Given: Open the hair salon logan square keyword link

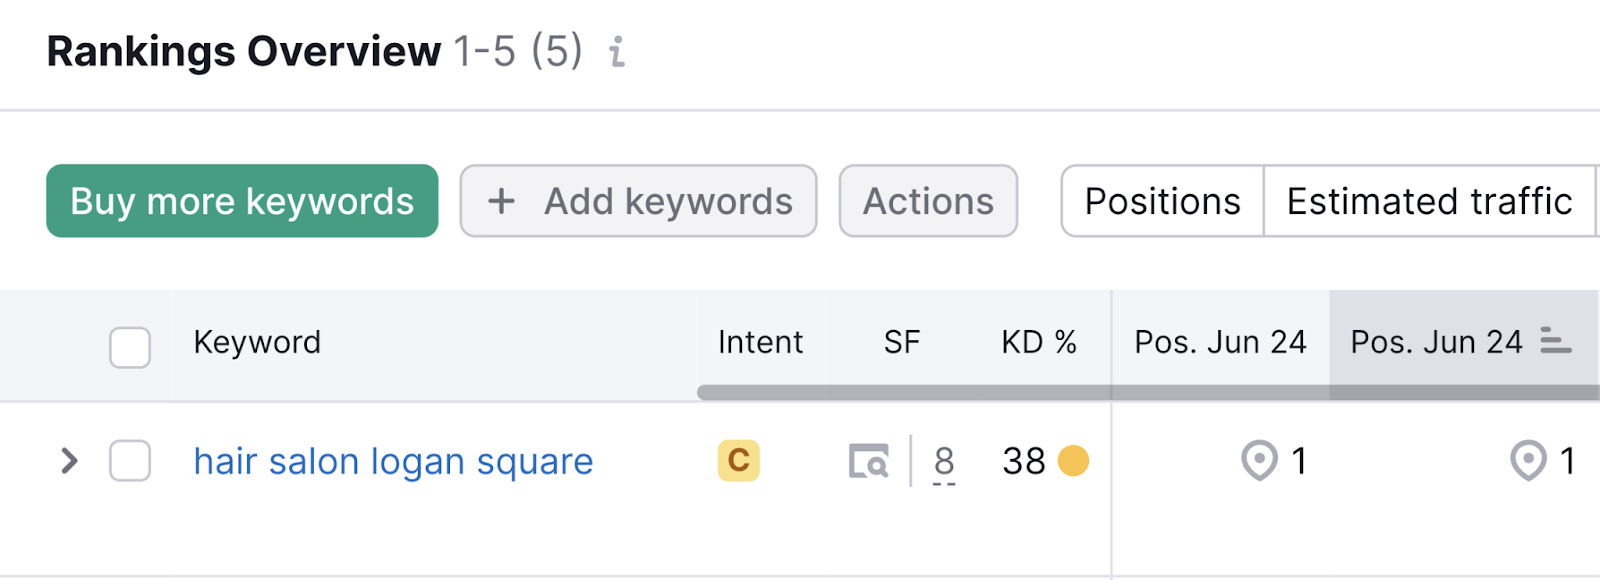Looking at the screenshot, I should coord(393,461).
